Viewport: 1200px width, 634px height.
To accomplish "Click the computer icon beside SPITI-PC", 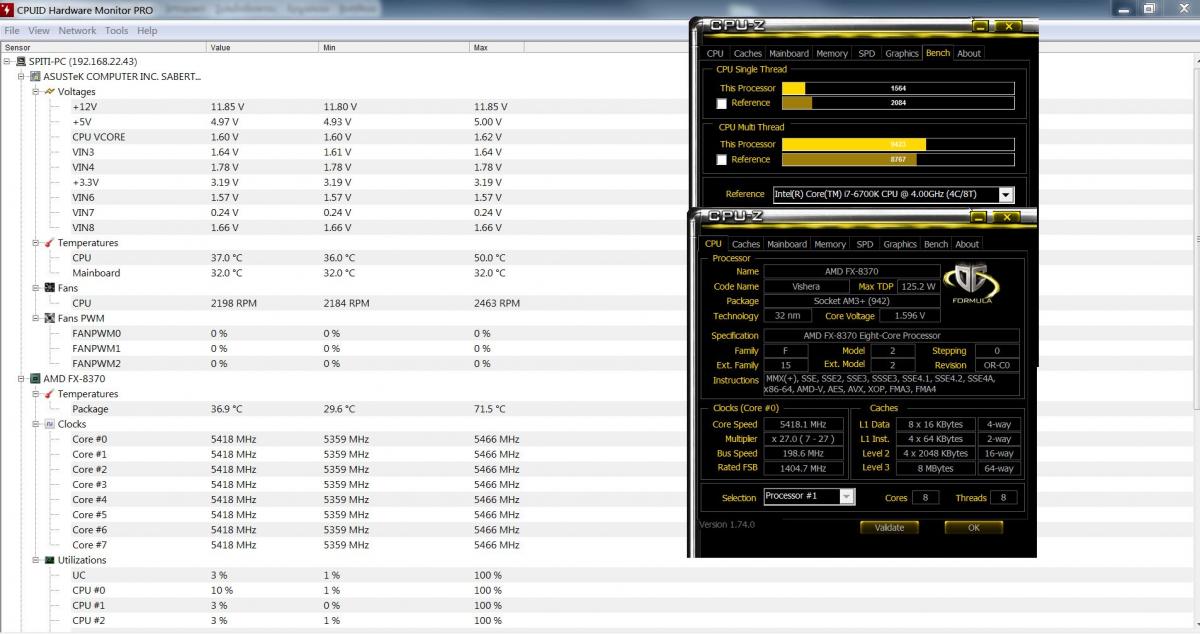I will [x=21, y=61].
